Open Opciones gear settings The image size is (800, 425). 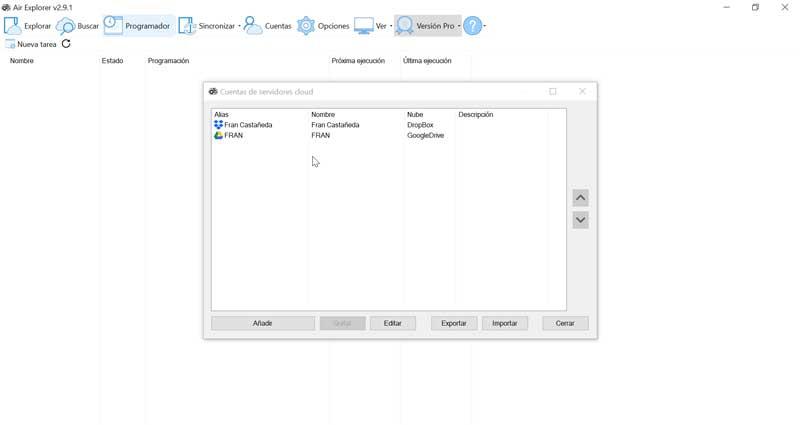pos(306,26)
